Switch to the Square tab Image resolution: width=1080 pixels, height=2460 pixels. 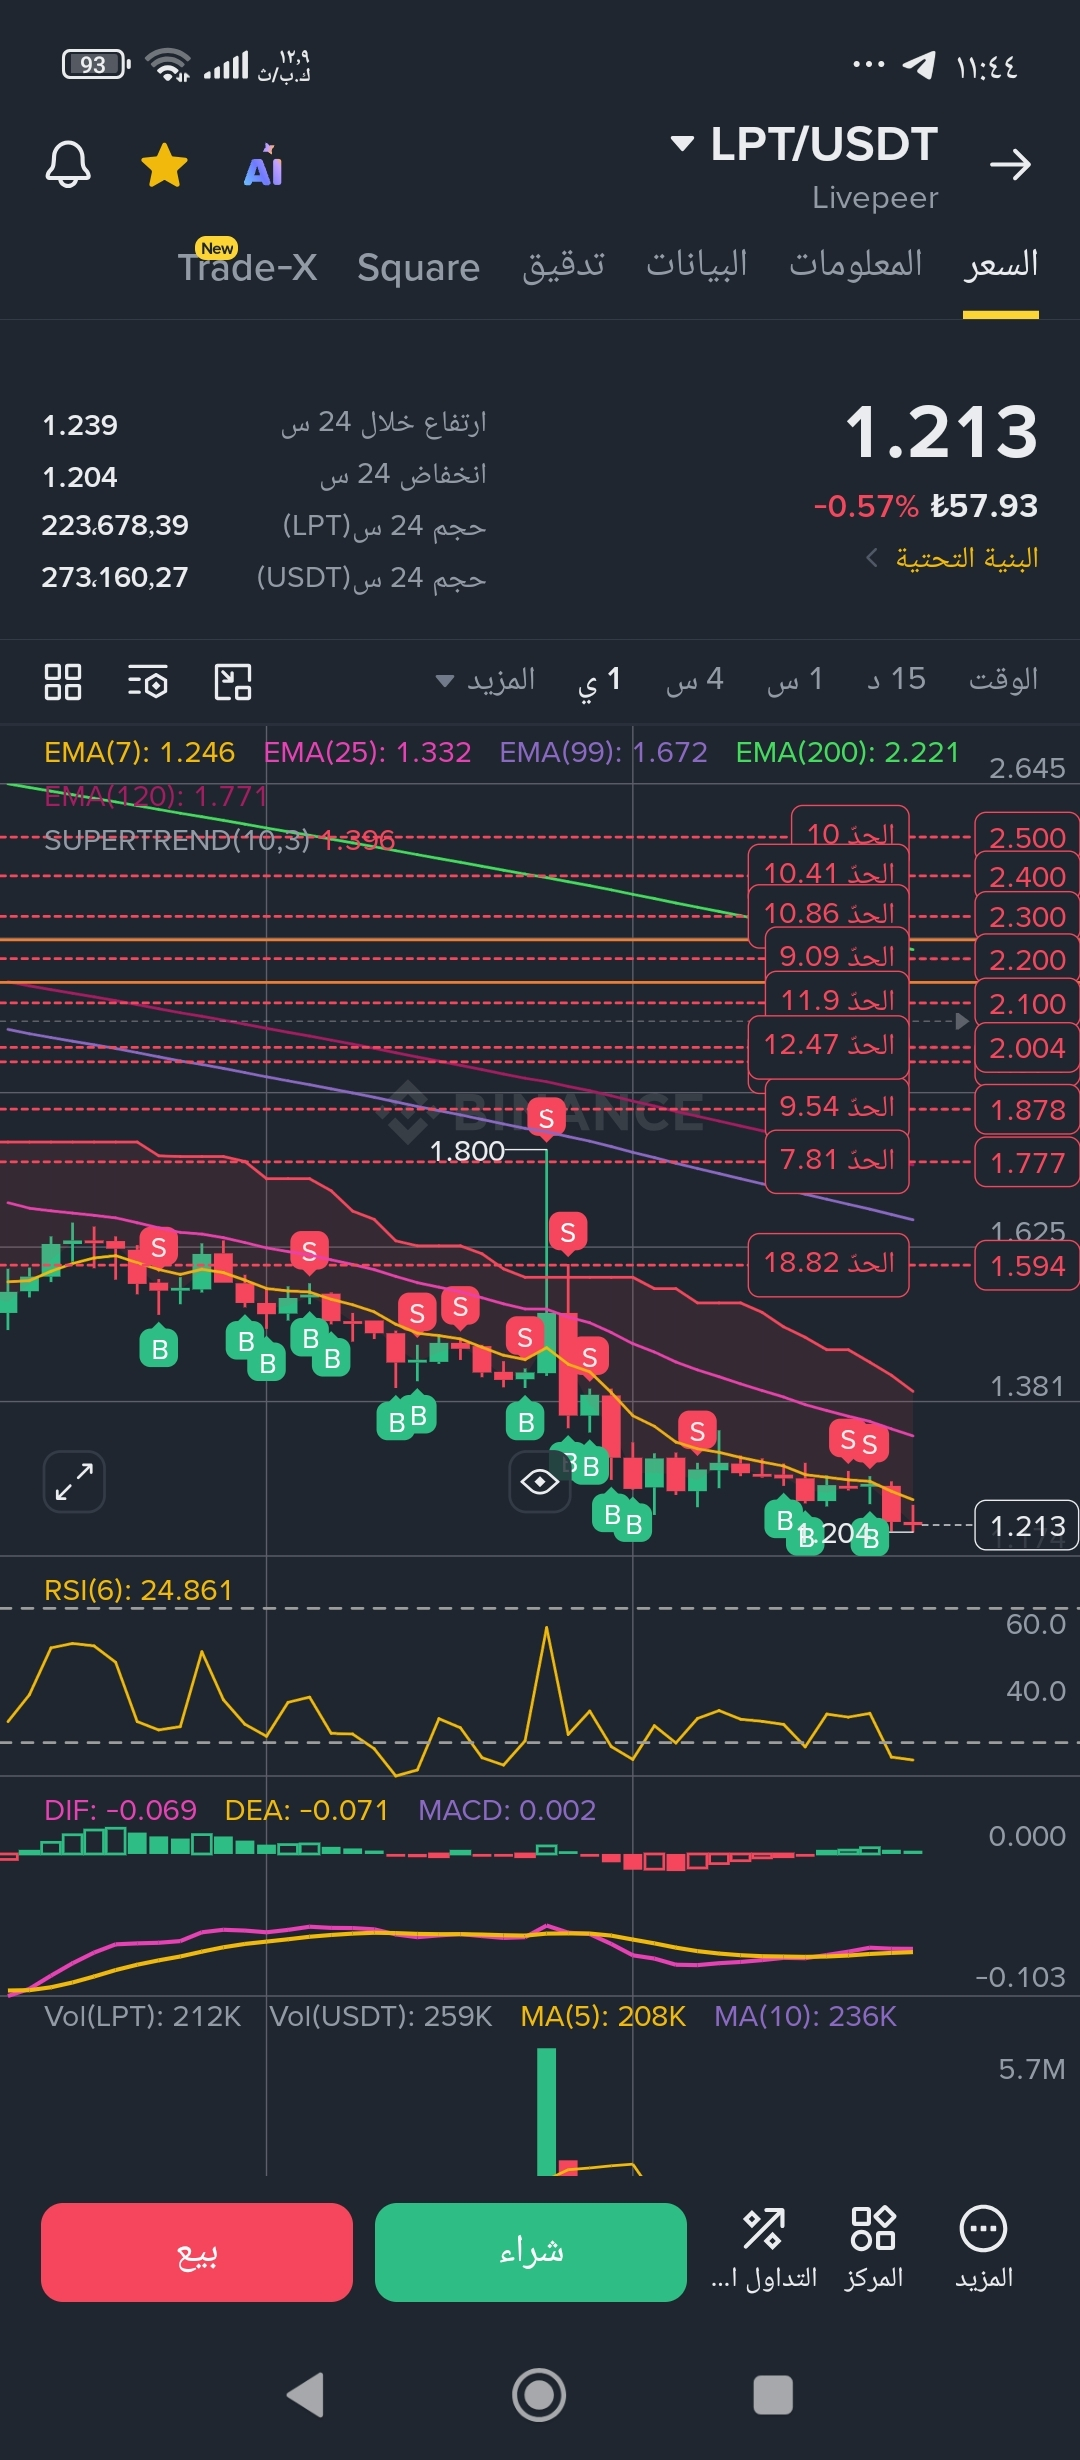418,267
